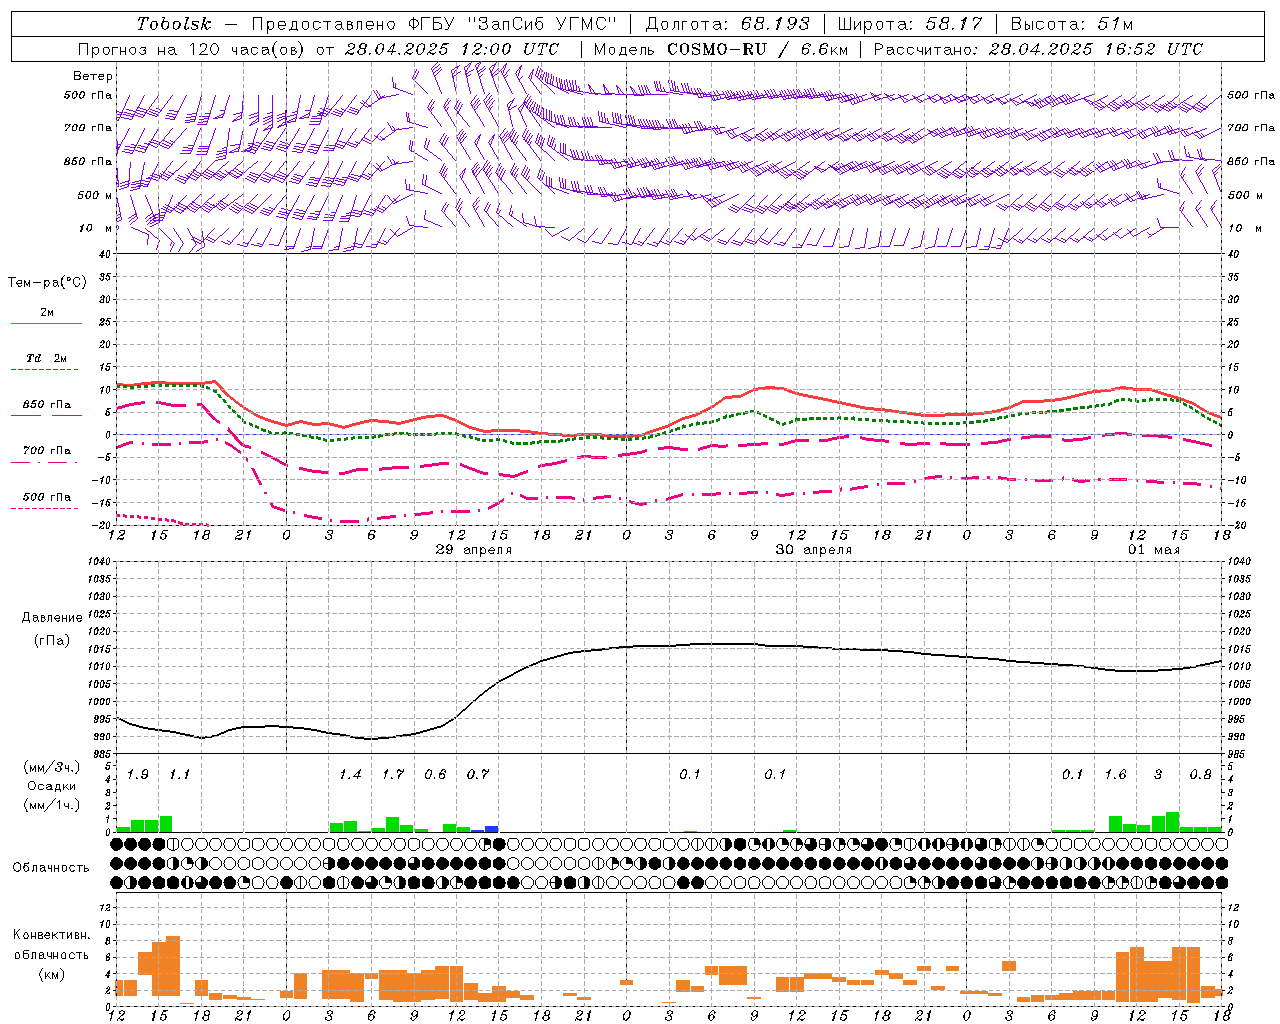This screenshot has height=1024, width=1280.
Task: Select the 'Предоставлено ФГБУ "ЗапСиб УГМС"' provider text
Action: pyautogui.click(x=434, y=24)
